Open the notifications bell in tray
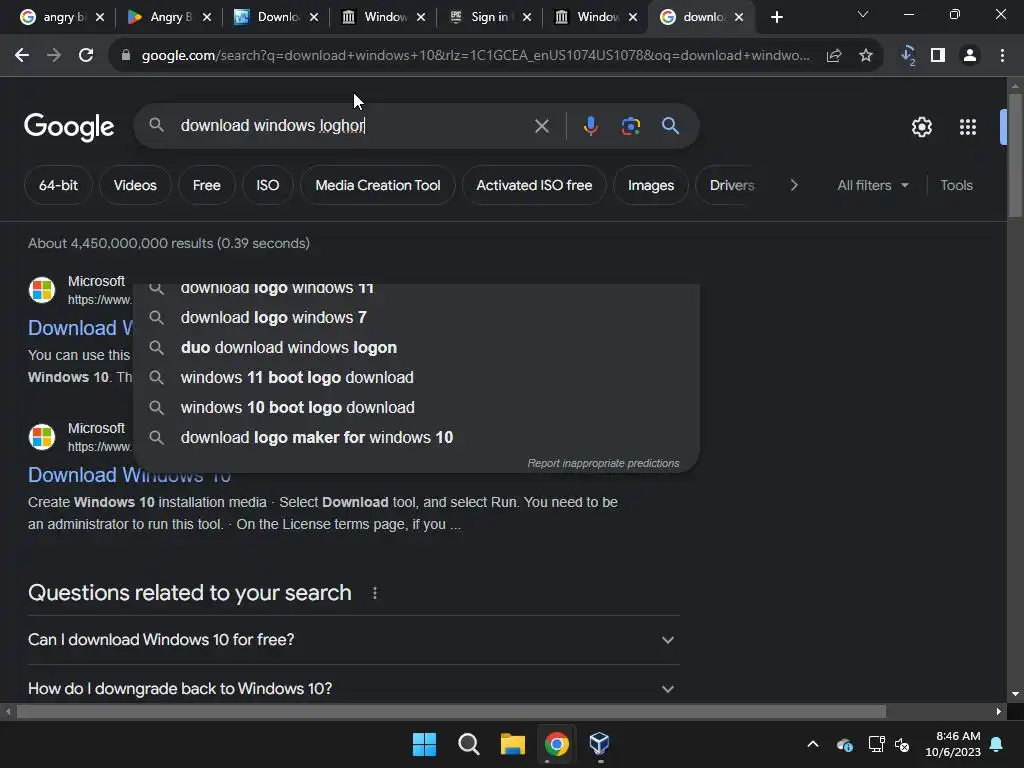The image size is (1024, 768). (997, 744)
